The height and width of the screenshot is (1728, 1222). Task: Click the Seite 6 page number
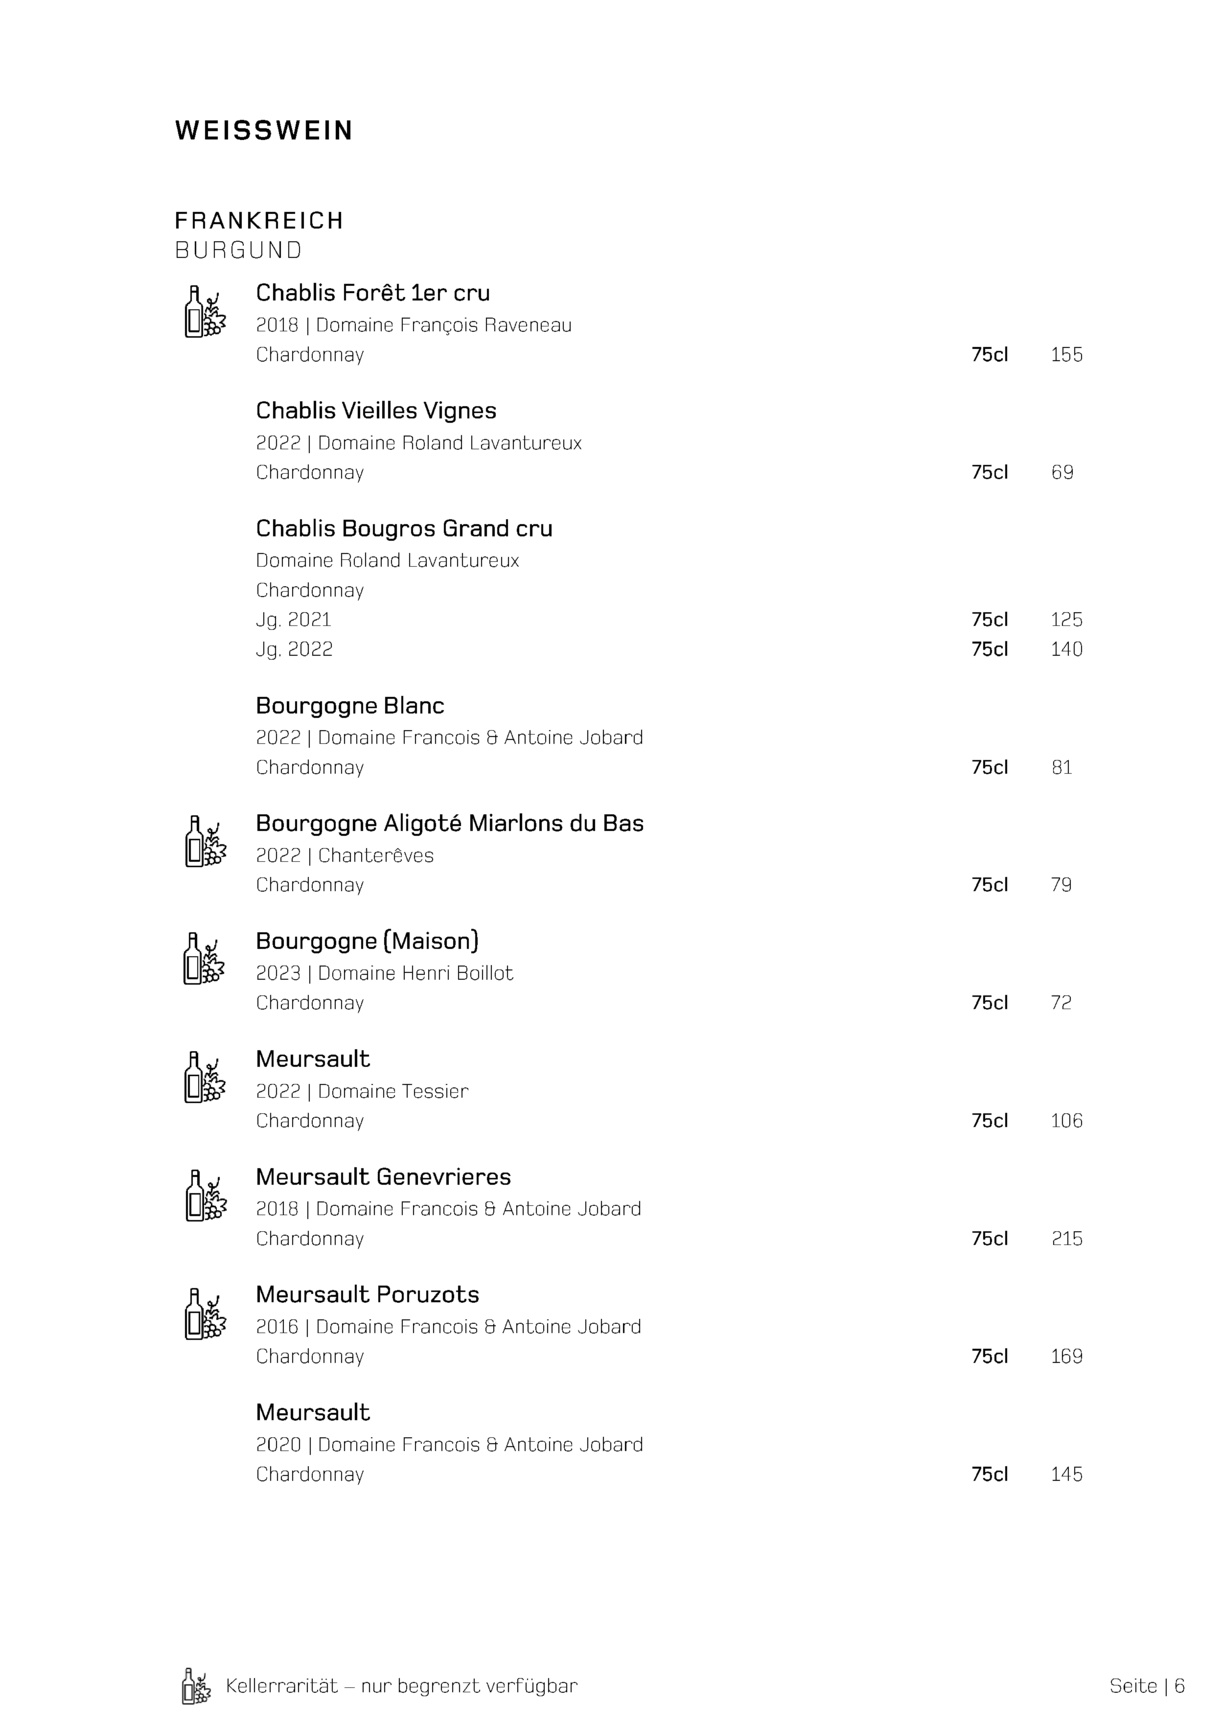1146,1686
